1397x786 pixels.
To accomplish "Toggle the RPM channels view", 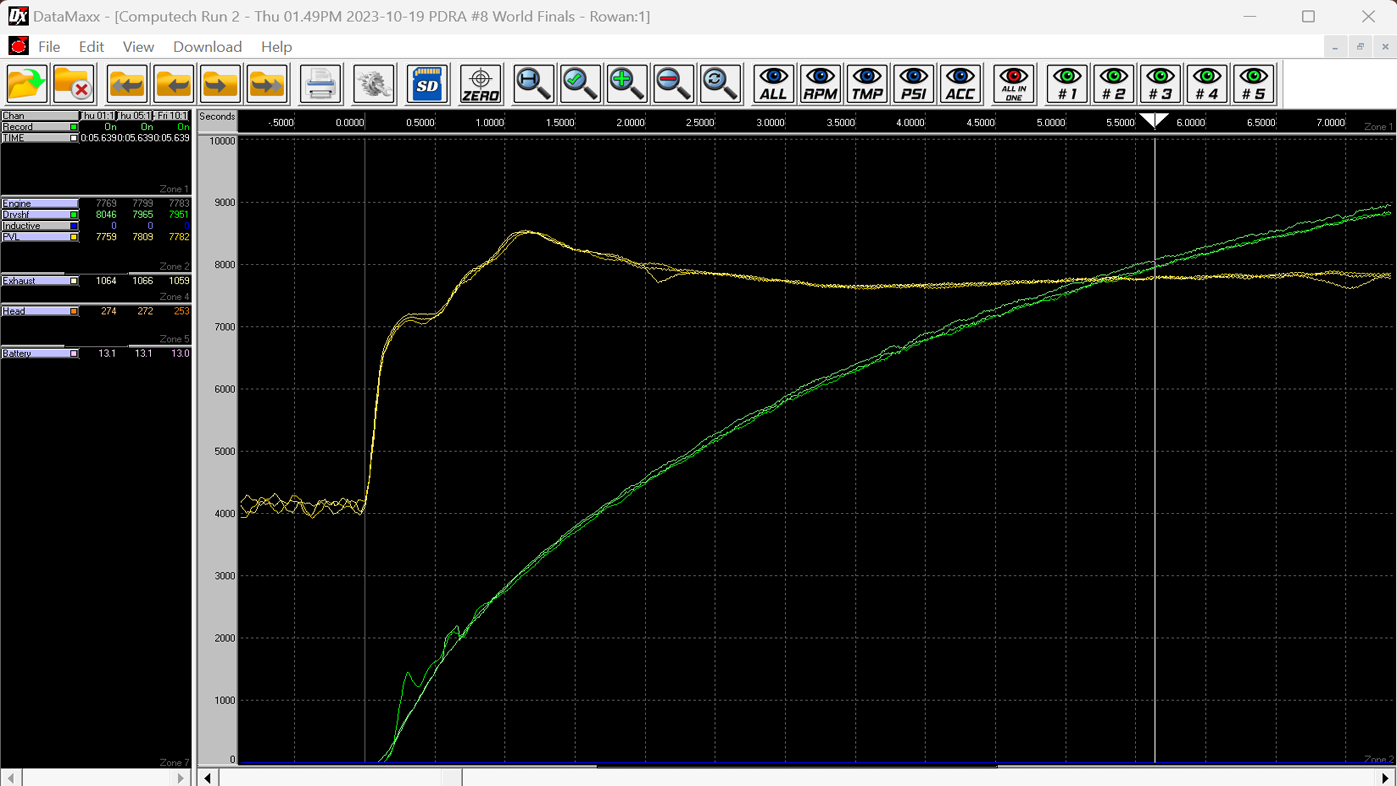I will pos(819,84).
